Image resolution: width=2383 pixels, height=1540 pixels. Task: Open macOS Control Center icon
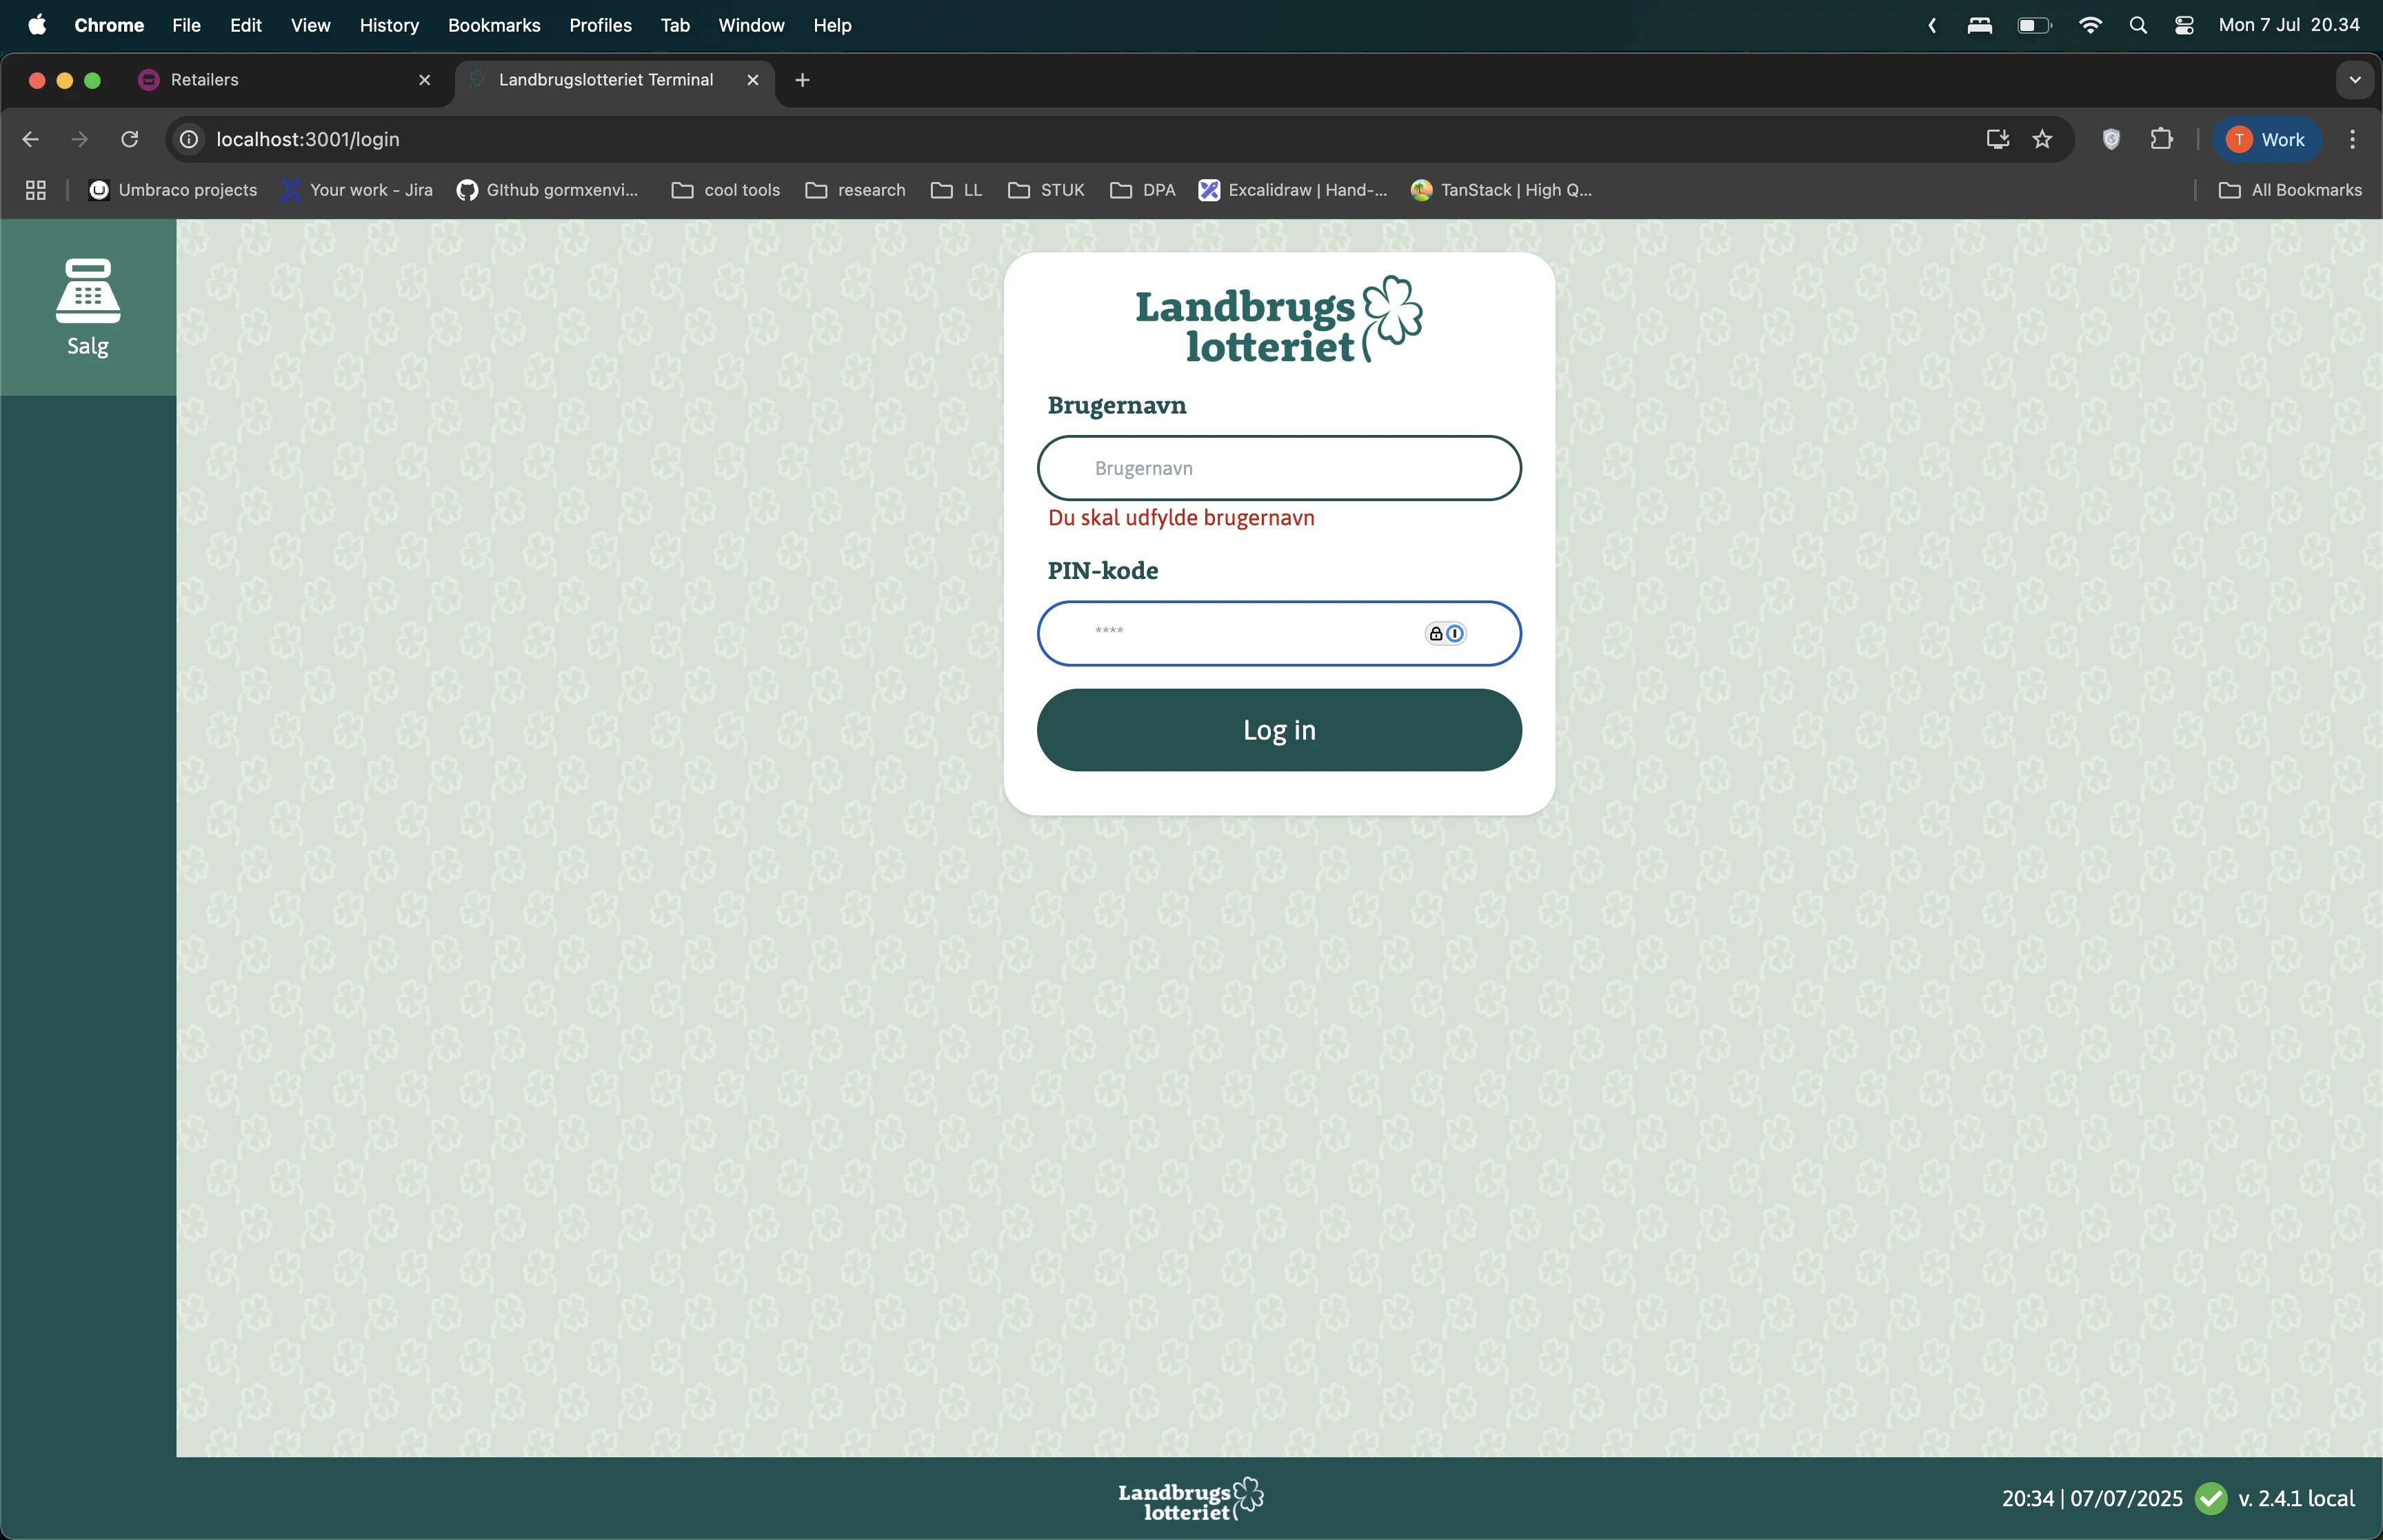(2184, 25)
